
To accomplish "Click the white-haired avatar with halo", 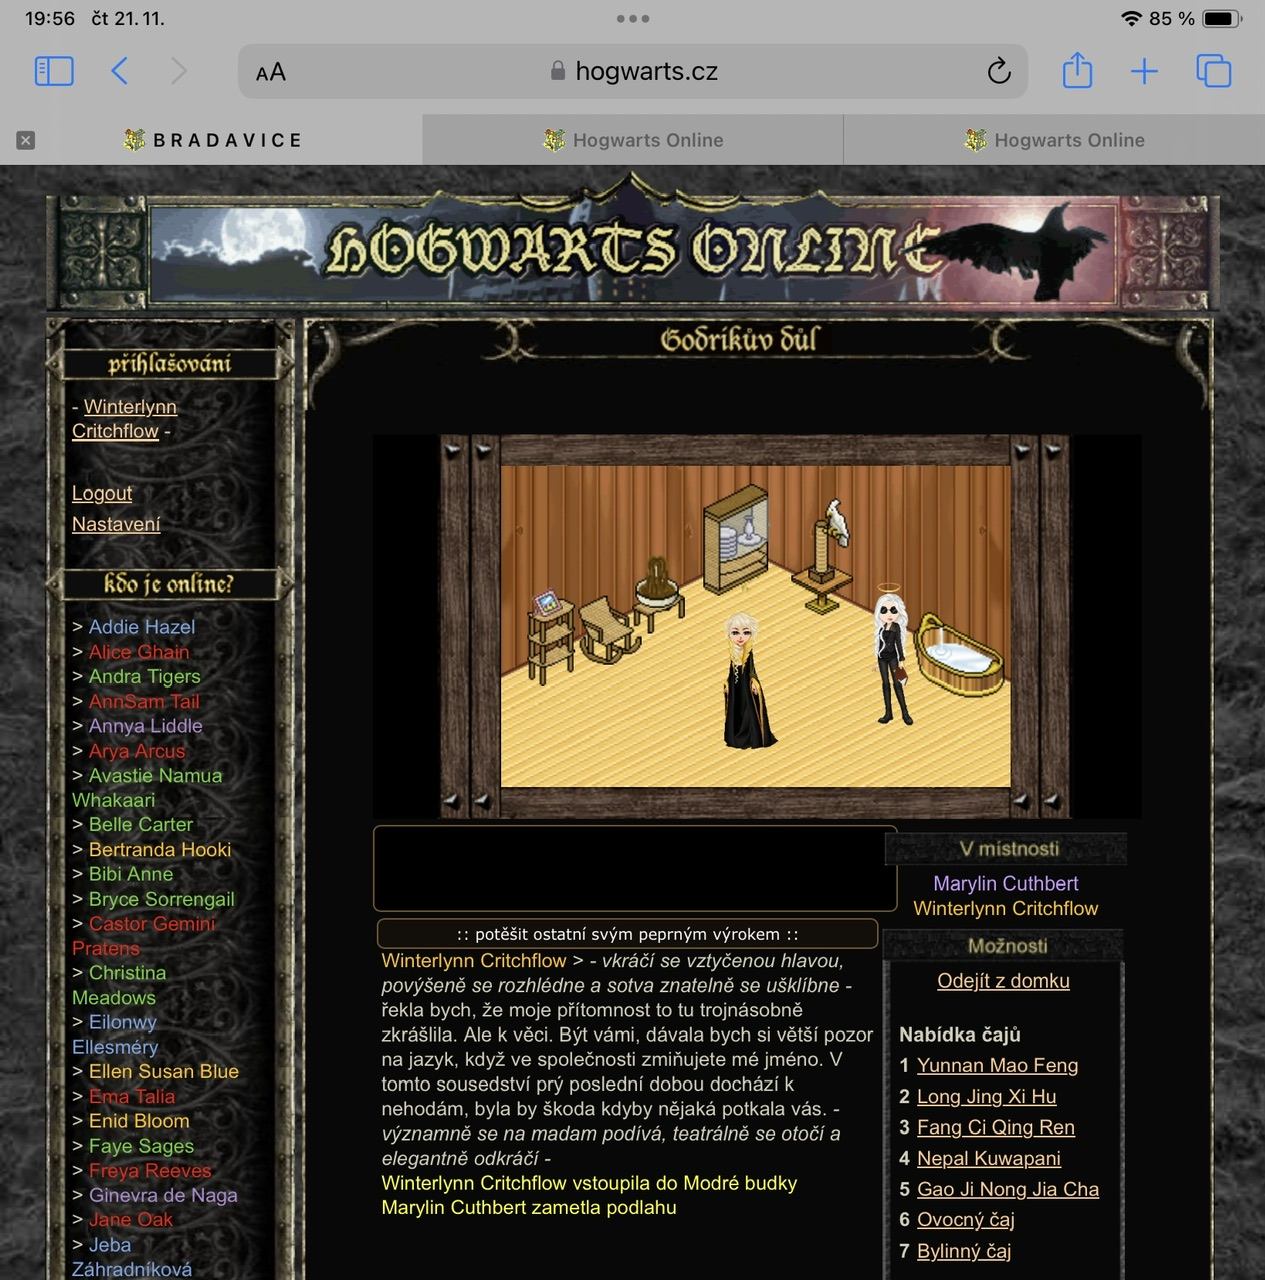I will click(x=891, y=654).
